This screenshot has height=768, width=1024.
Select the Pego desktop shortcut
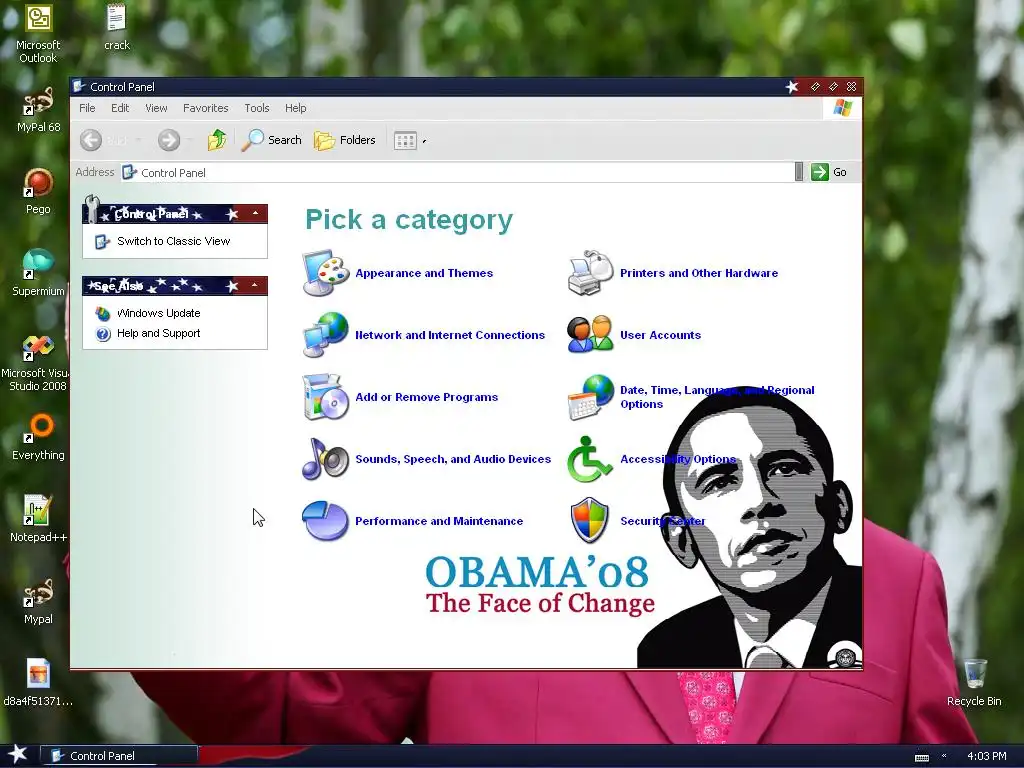tap(38, 191)
